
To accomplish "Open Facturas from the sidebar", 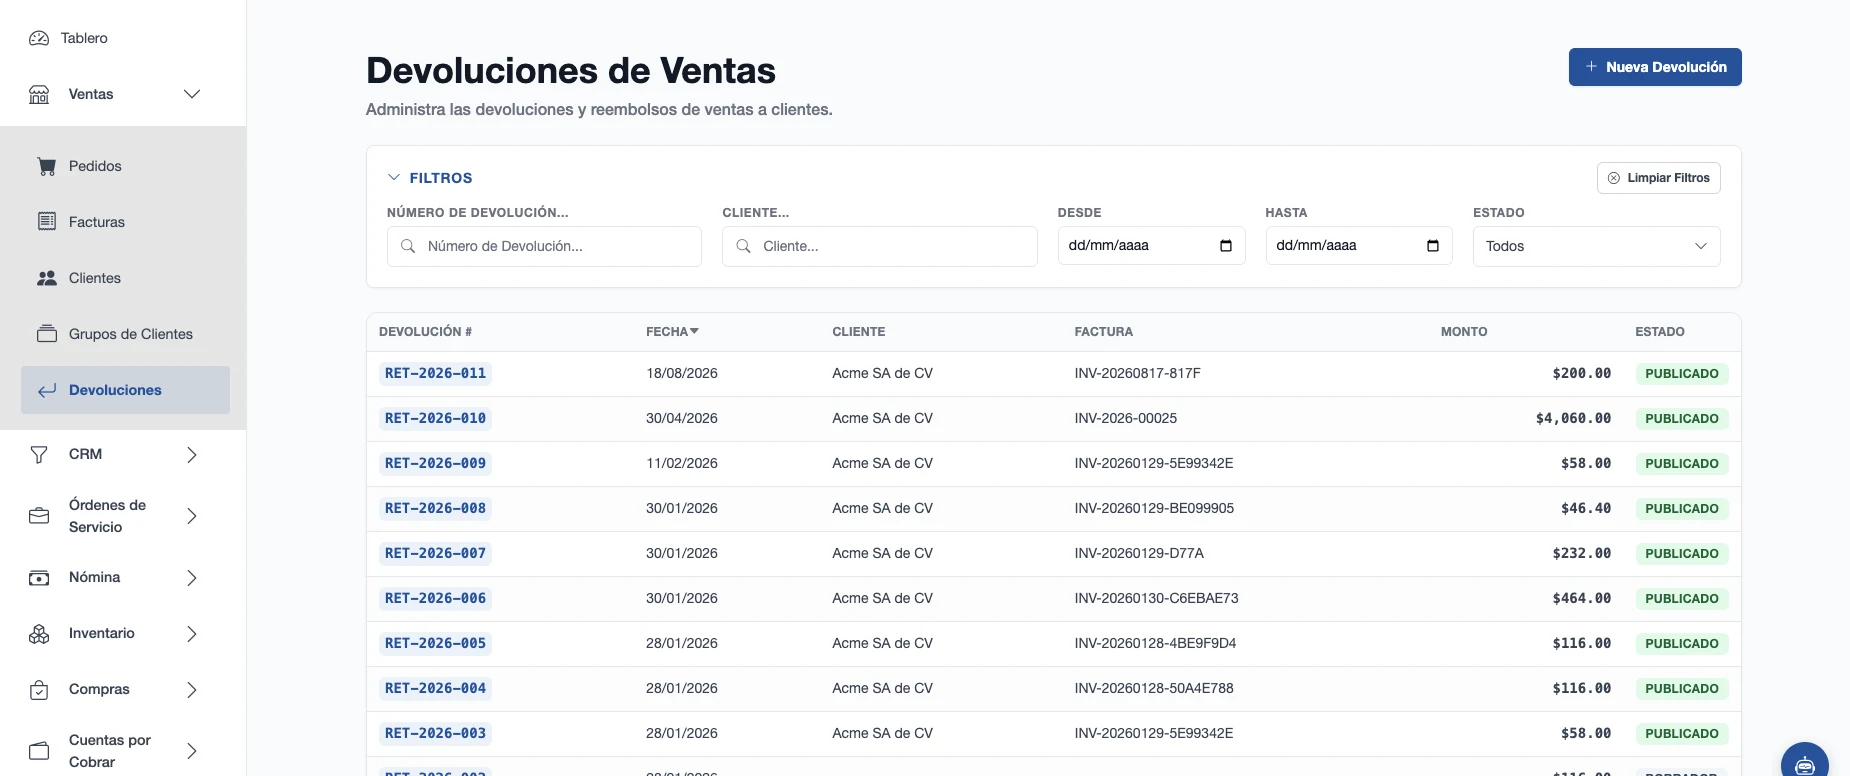I will click(125, 222).
